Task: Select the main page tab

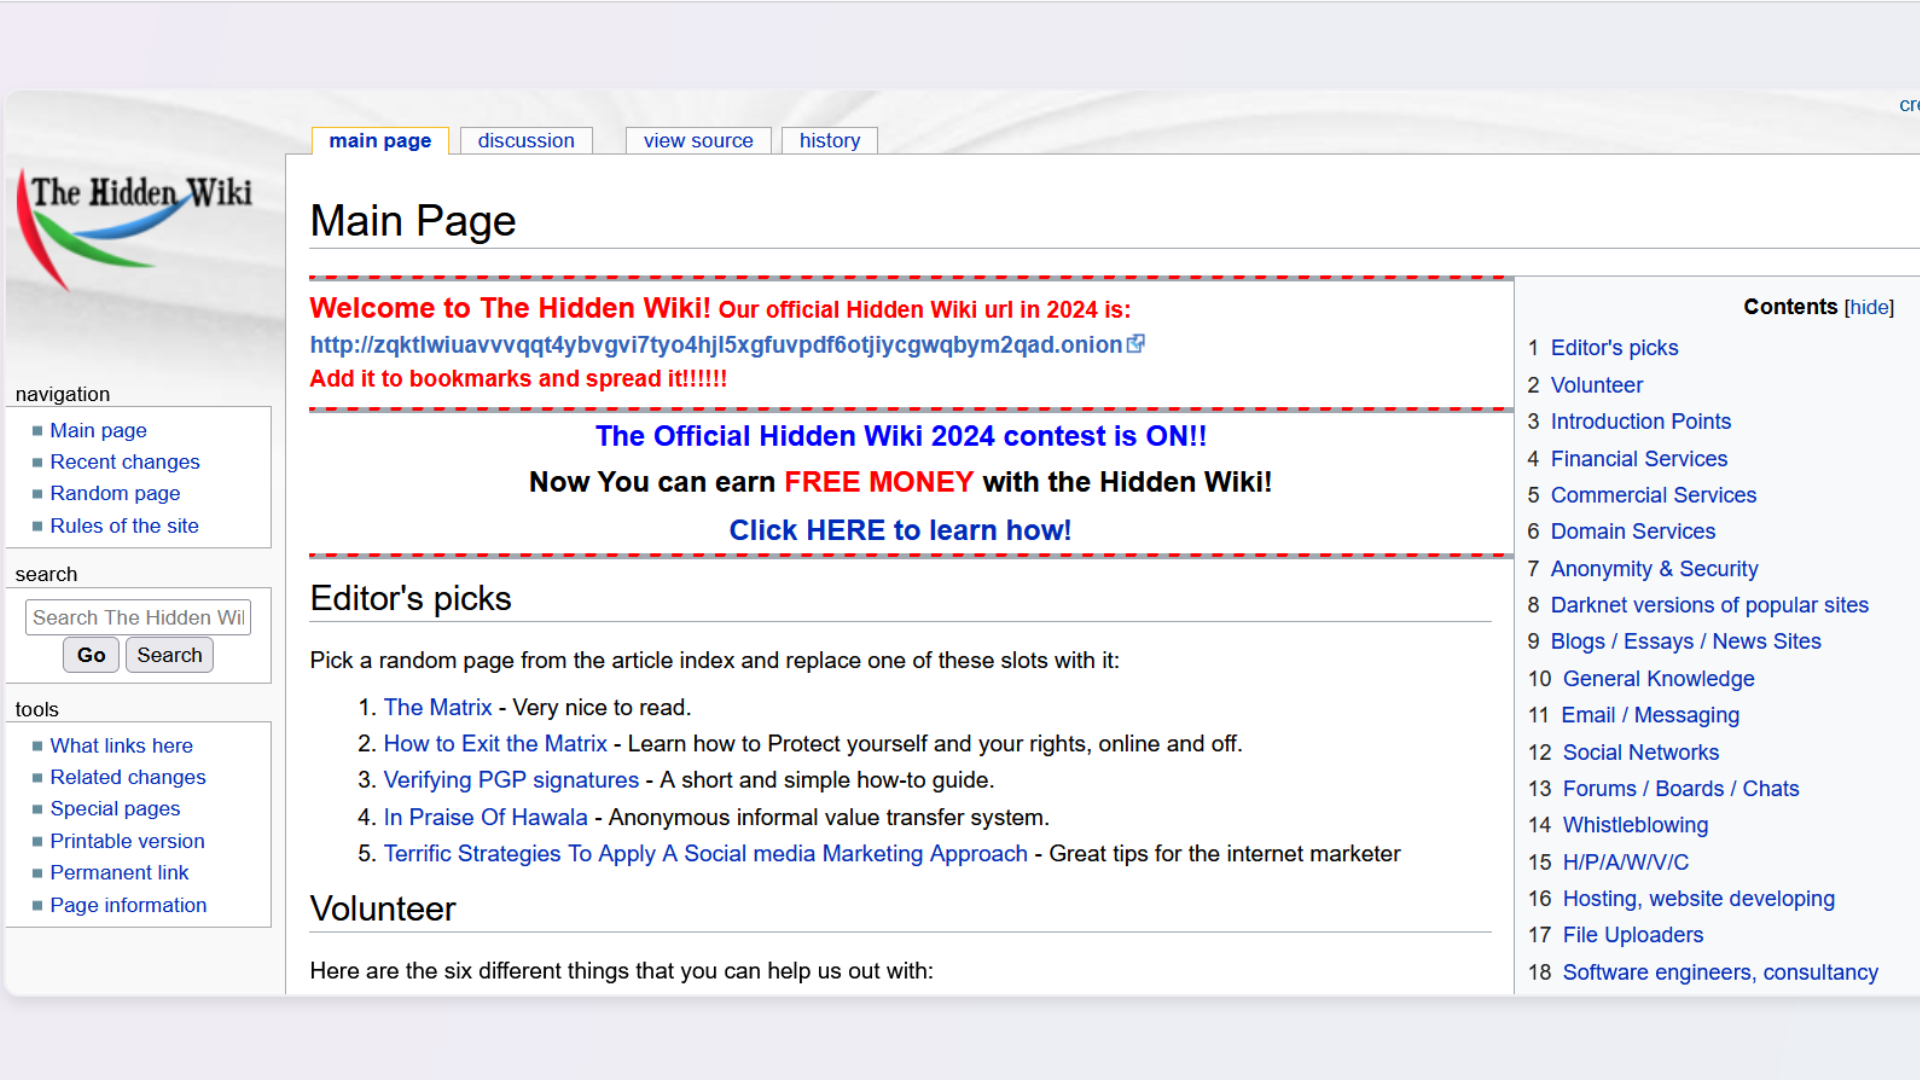Action: click(380, 141)
